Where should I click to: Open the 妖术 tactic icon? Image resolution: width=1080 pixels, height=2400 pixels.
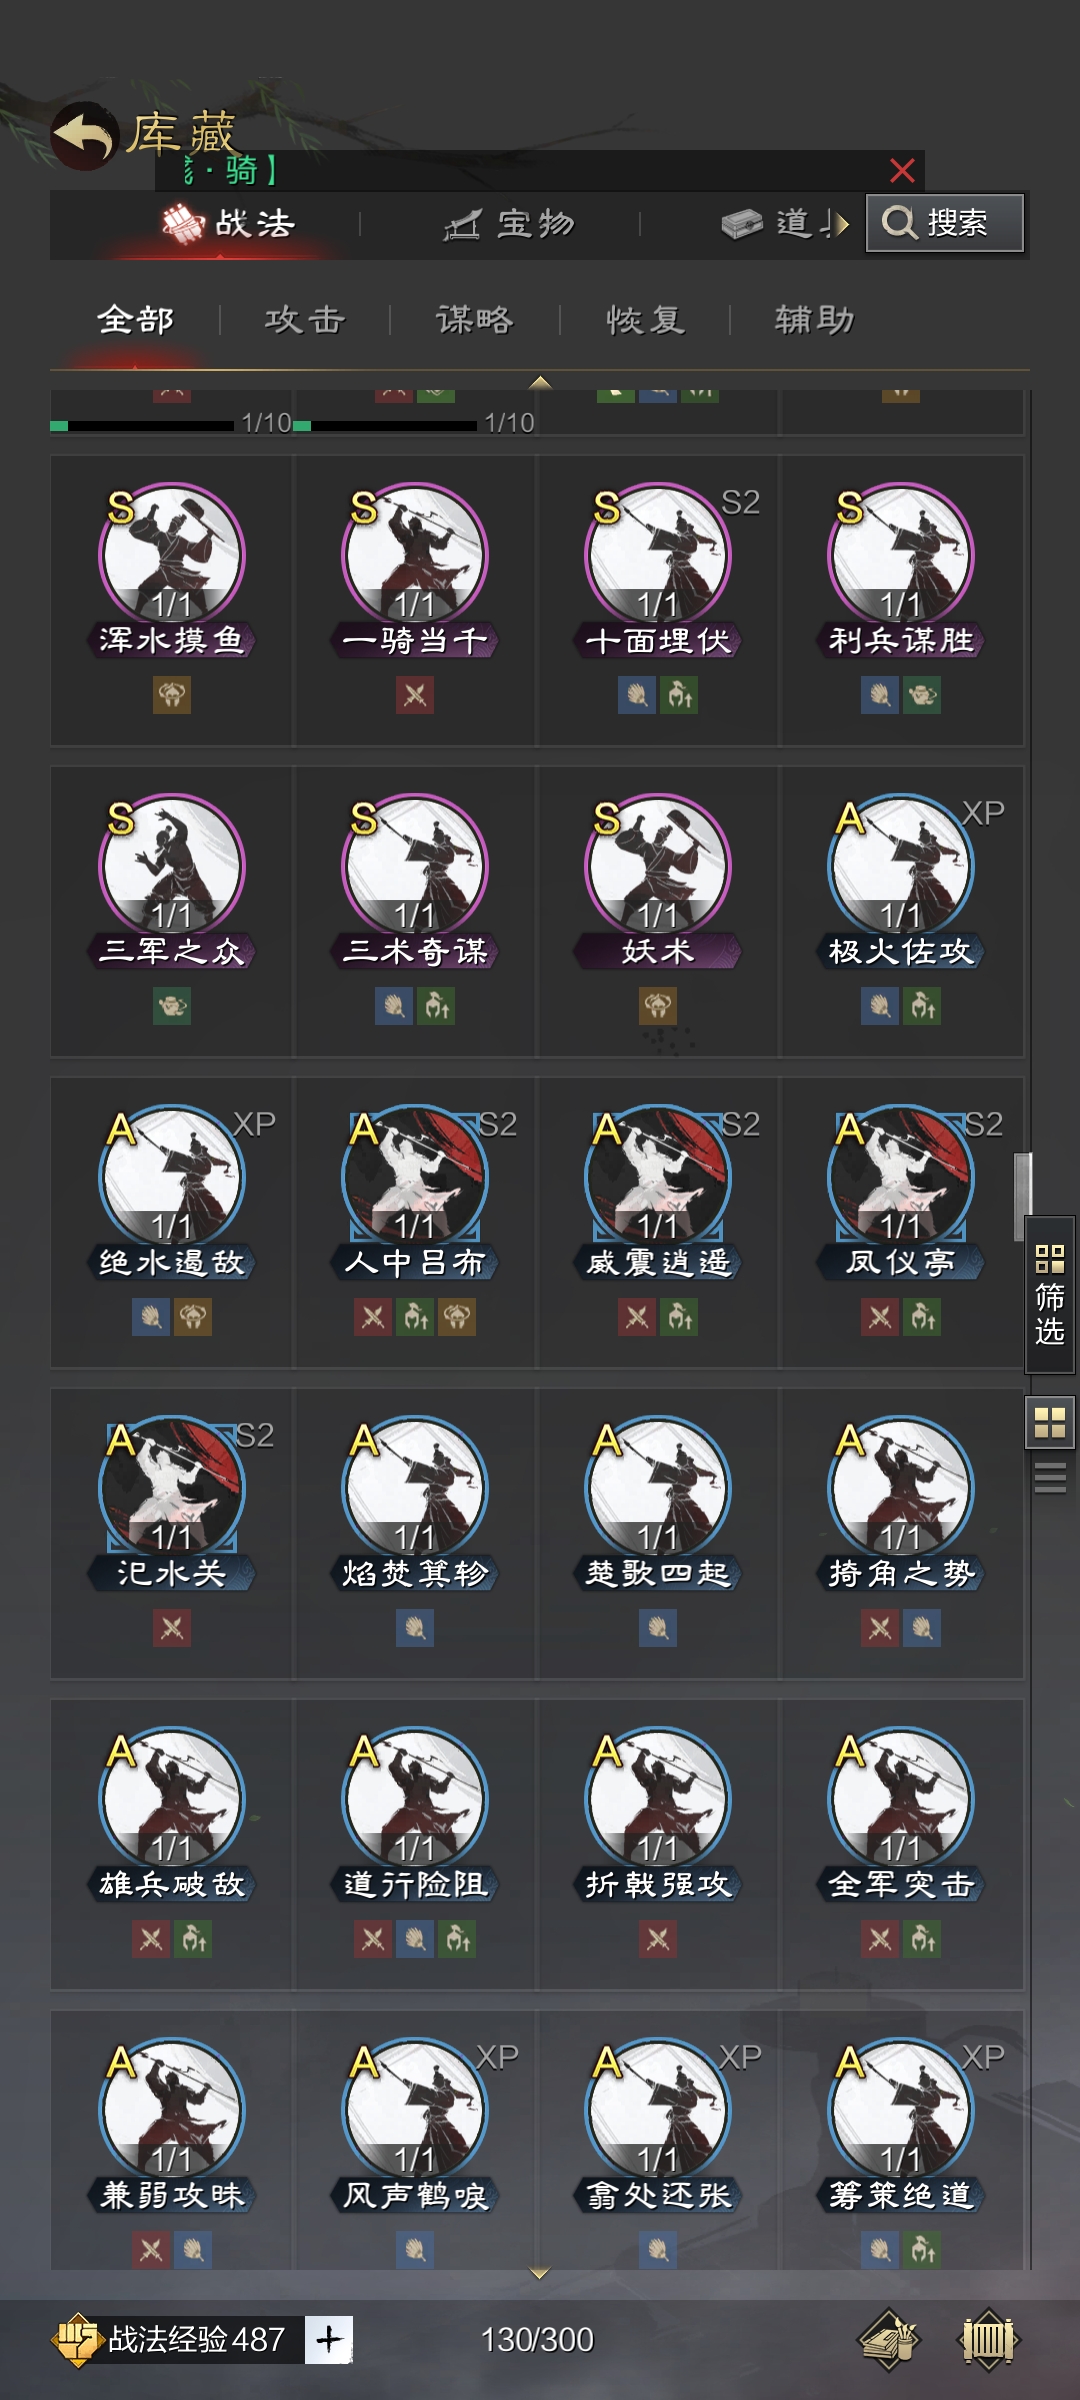tap(658, 866)
